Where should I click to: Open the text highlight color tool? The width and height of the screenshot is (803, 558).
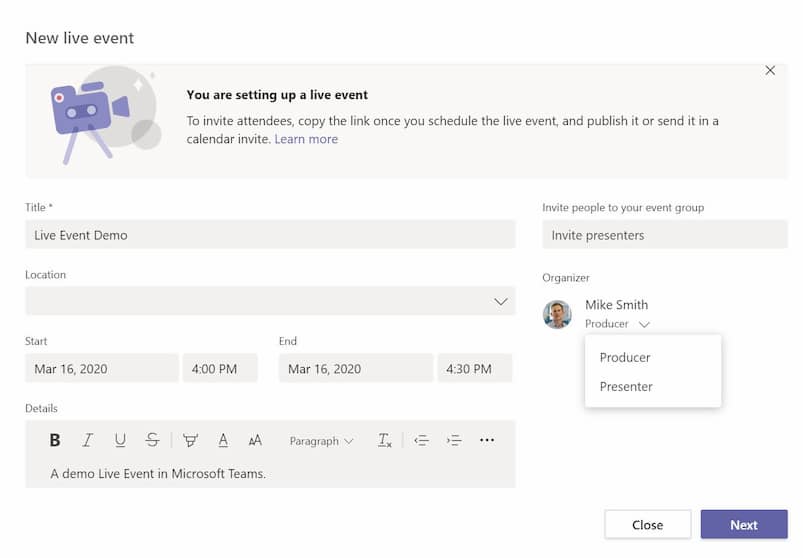pyautogui.click(x=191, y=440)
